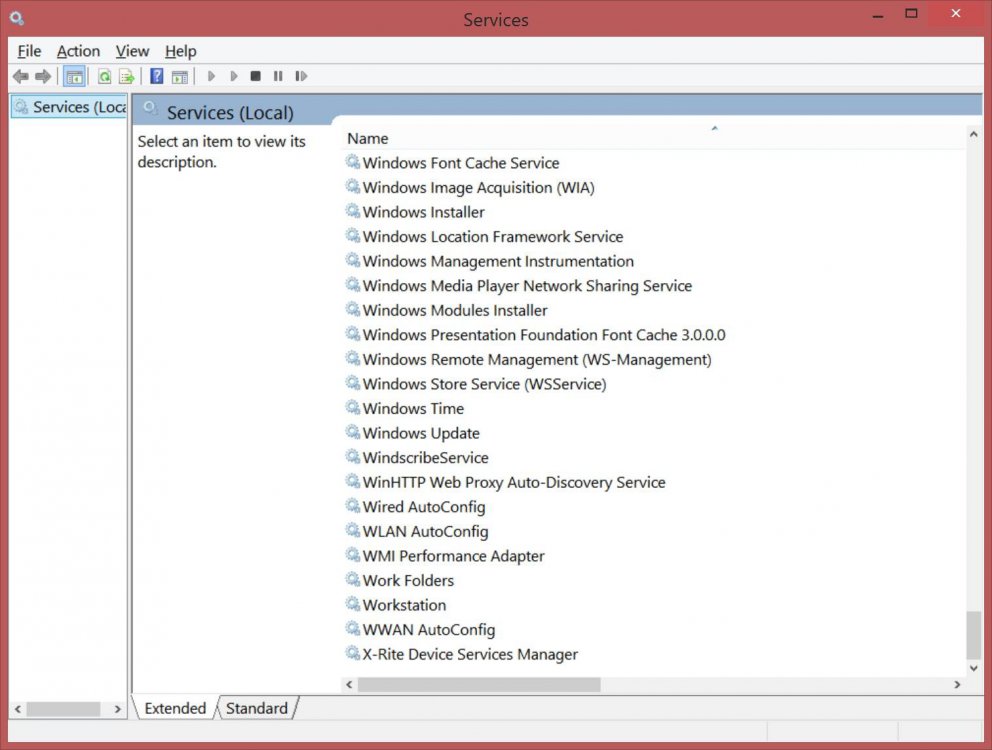Image resolution: width=992 pixels, height=750 pixels.
Task: Select Windows Image Acquisition (WIA)
Action: 470,187
